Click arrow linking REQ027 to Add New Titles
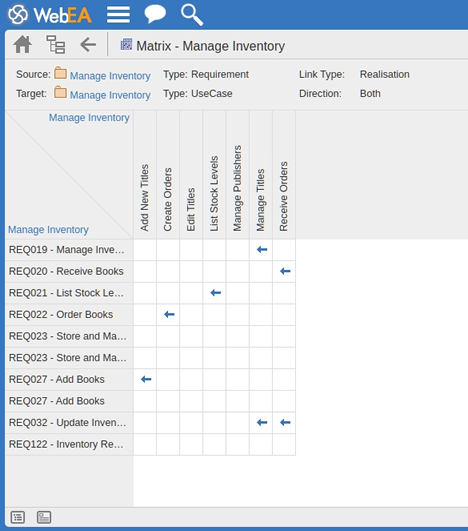Viewport: 468px width, 531px height. click(x=146, y=379)
